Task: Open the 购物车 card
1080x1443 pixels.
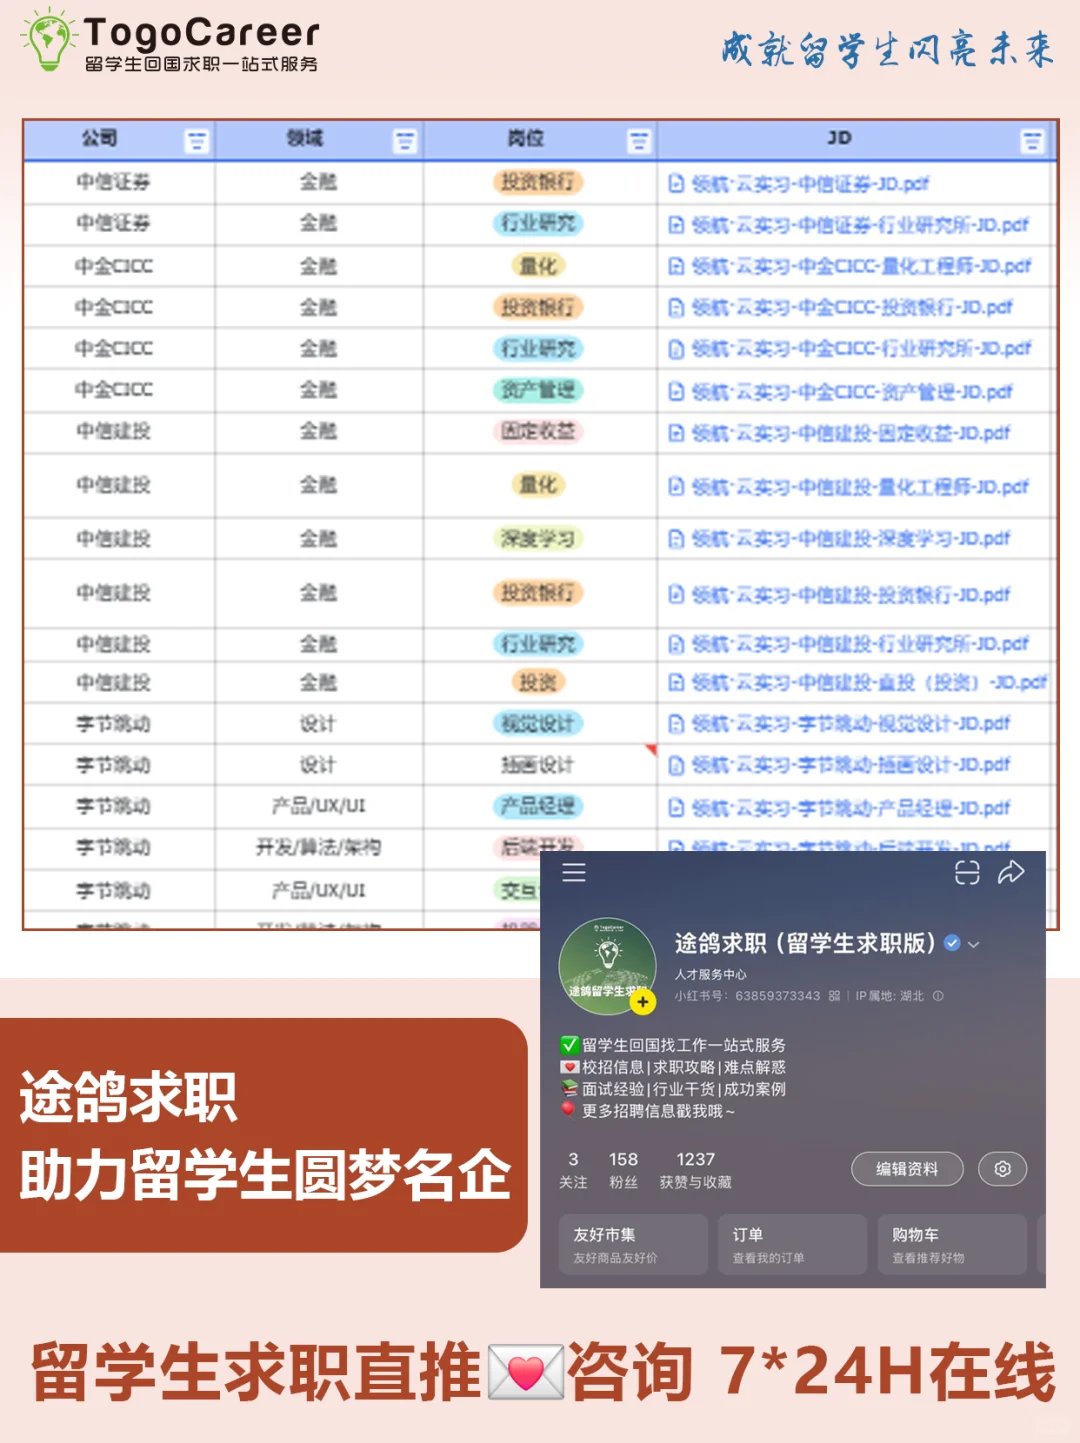Action: click(x=952, y=1244)
